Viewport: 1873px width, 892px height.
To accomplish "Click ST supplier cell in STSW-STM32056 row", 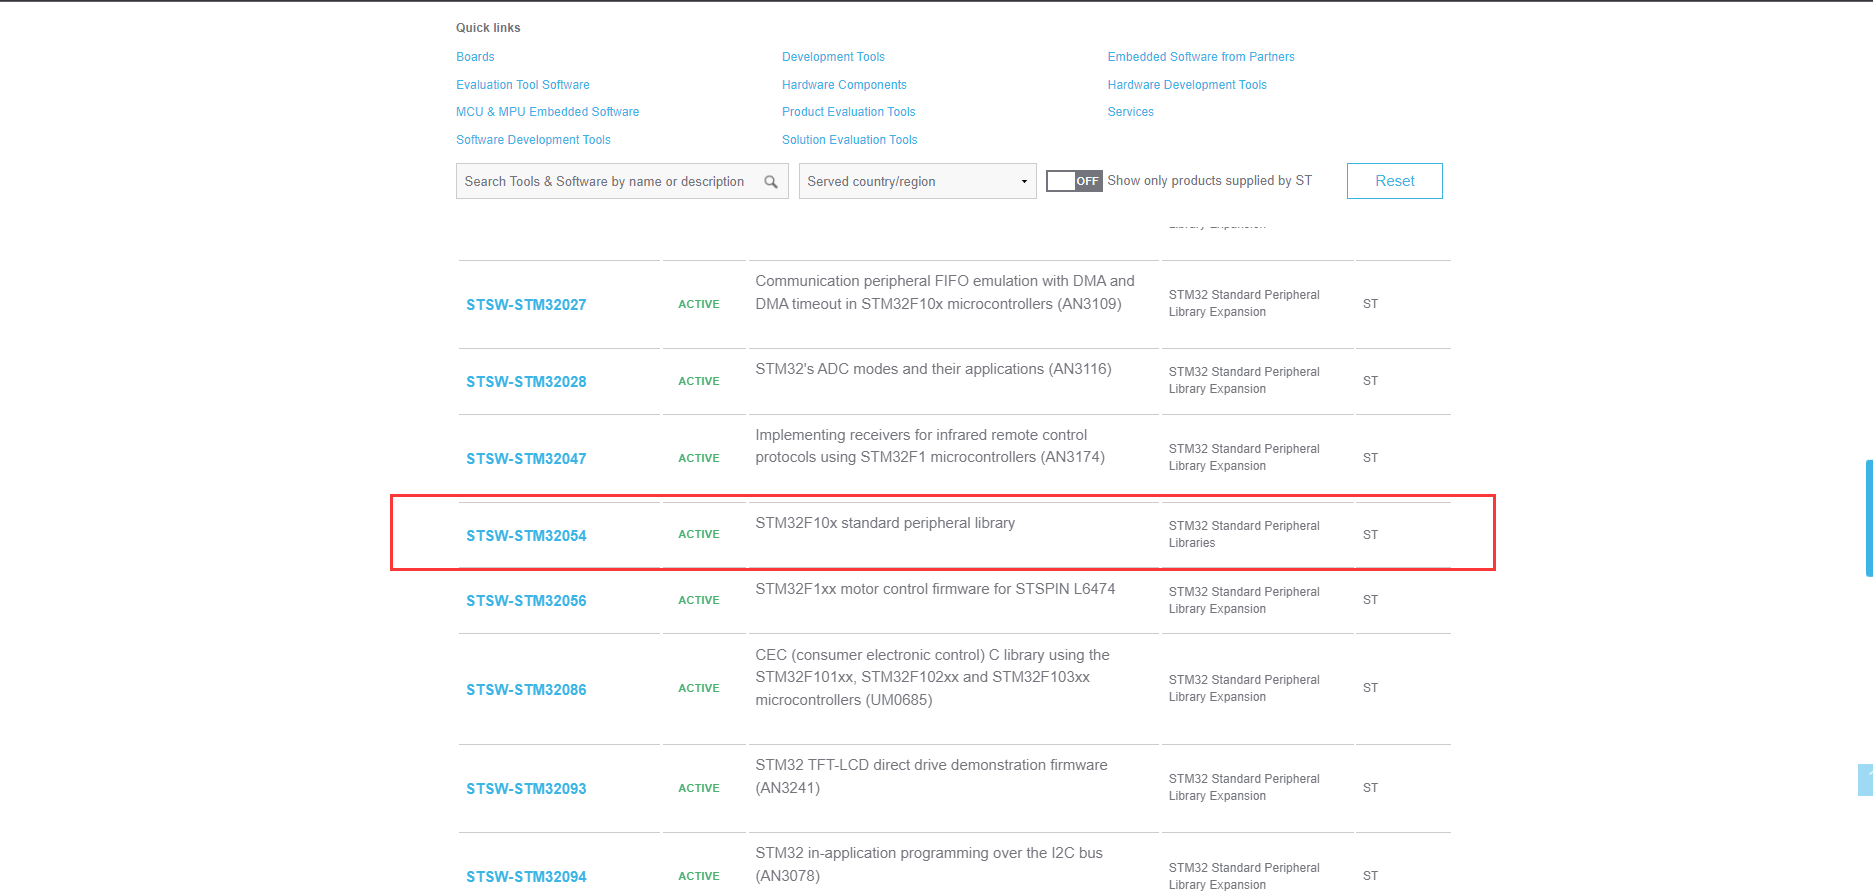I will click(x=1370, y=600).
